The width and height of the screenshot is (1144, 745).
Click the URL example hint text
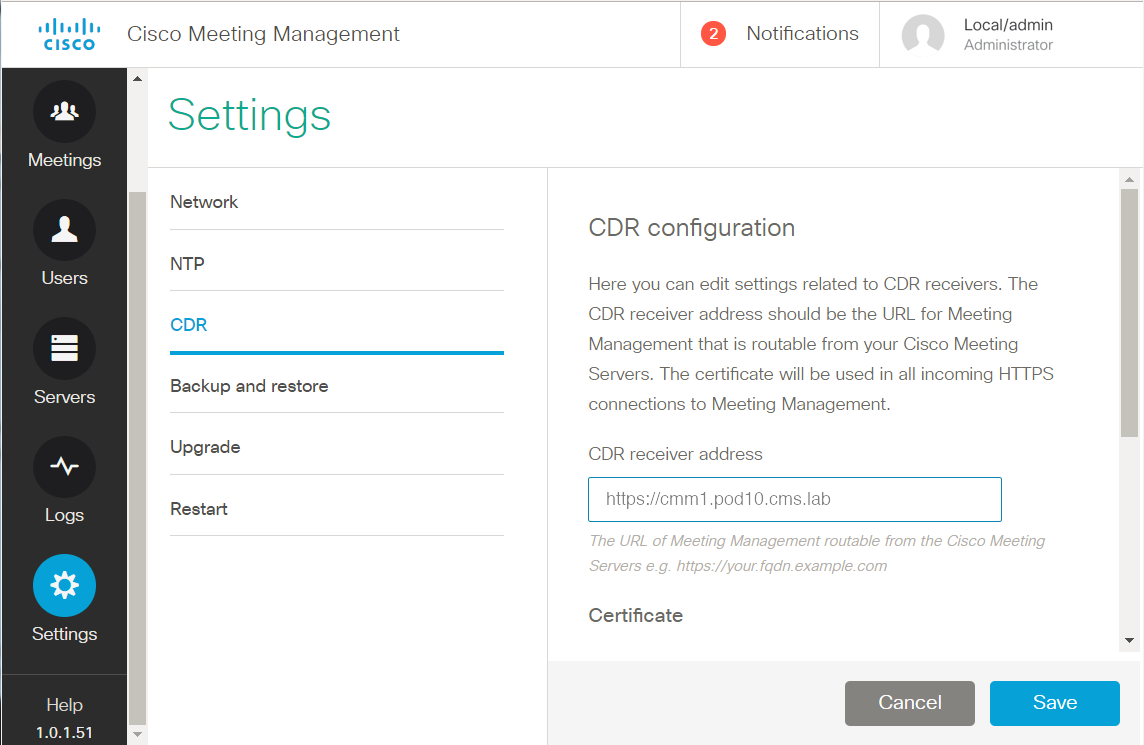(816, 553)
